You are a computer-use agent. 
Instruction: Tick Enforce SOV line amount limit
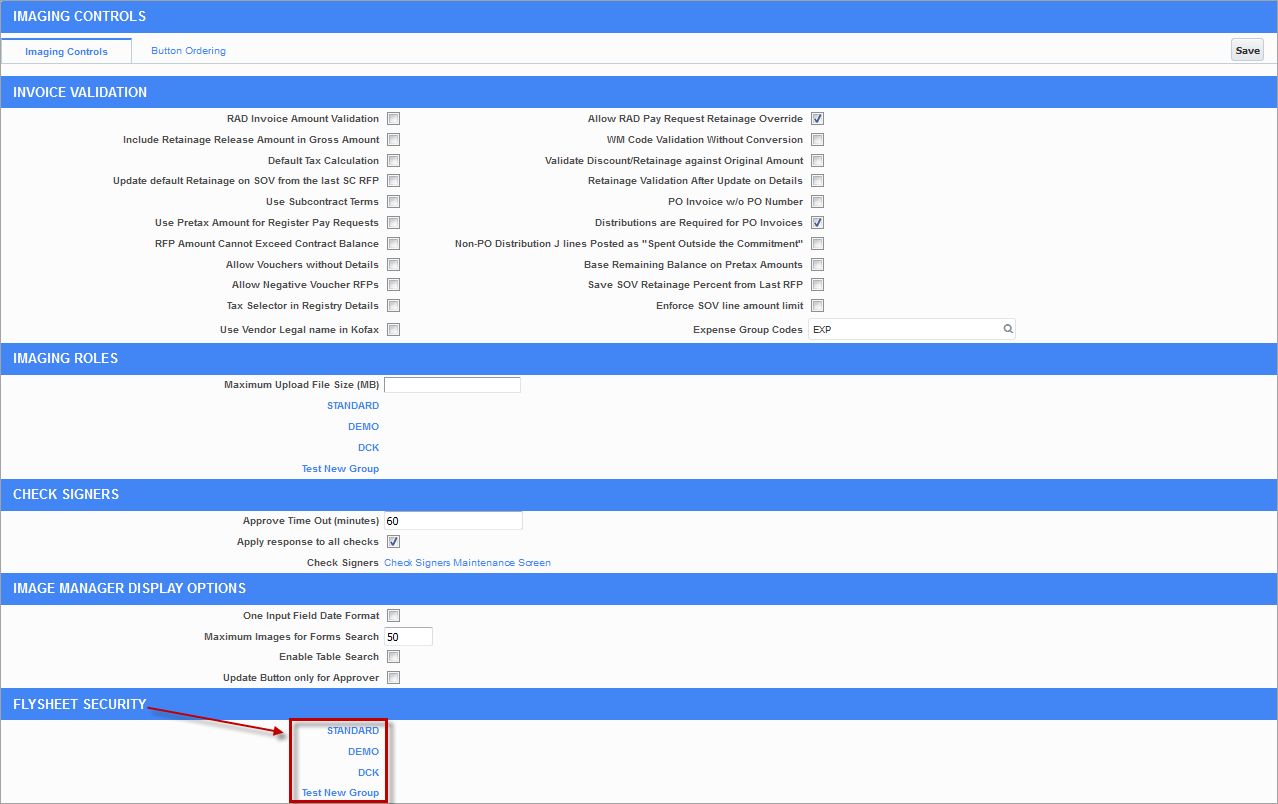point(818,306)
